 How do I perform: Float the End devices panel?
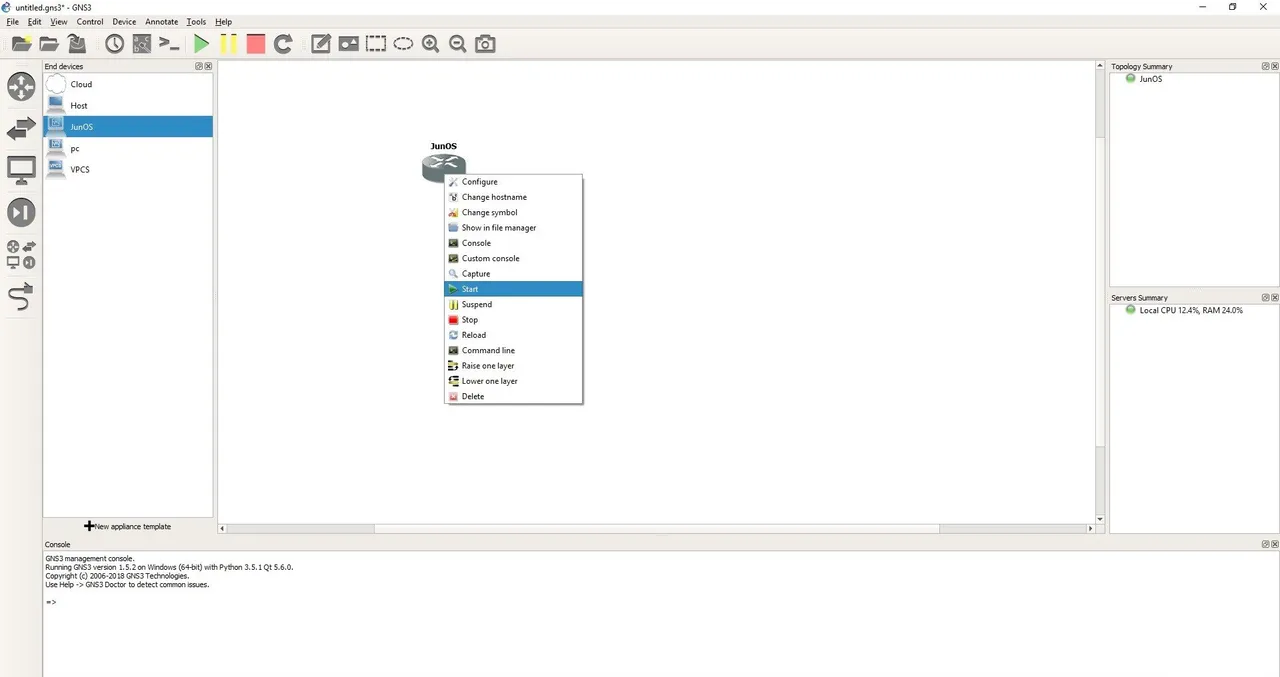click(199, 67)
